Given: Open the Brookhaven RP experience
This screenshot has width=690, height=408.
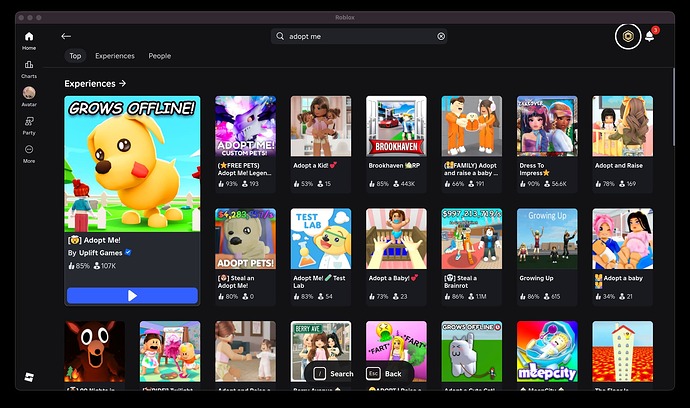Looking at the screenshot, I should point(396,144).
